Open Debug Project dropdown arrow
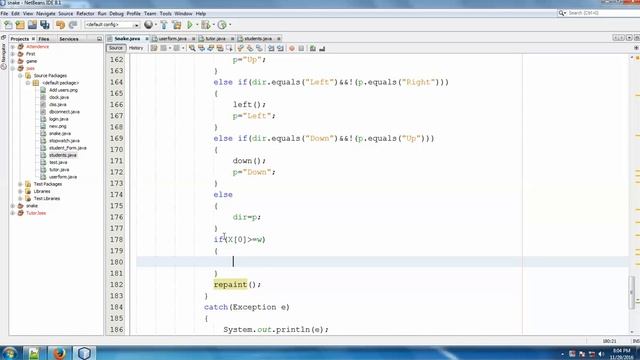The height and width of the screenshot is (360, 640). click(213, 25)
